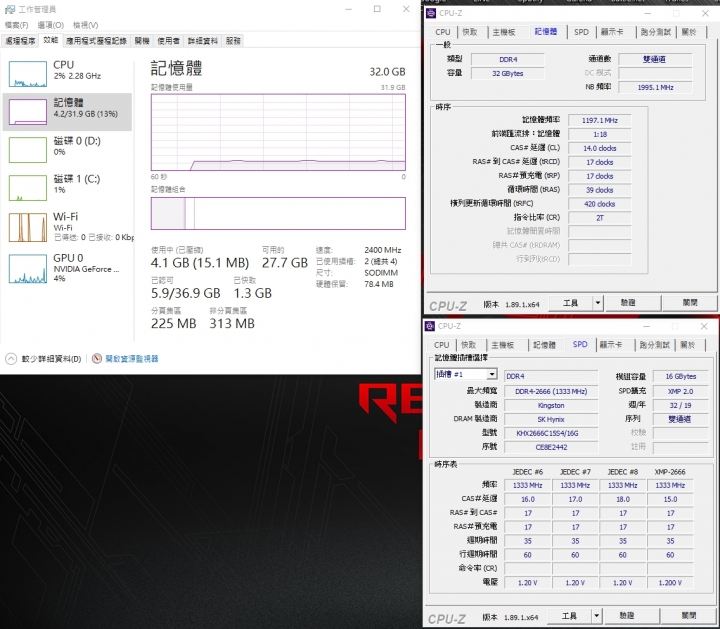The image size is (720, 629).
Task: Click the resource monitor icon beside 開啟資源監視器
Action: point(96,359)
